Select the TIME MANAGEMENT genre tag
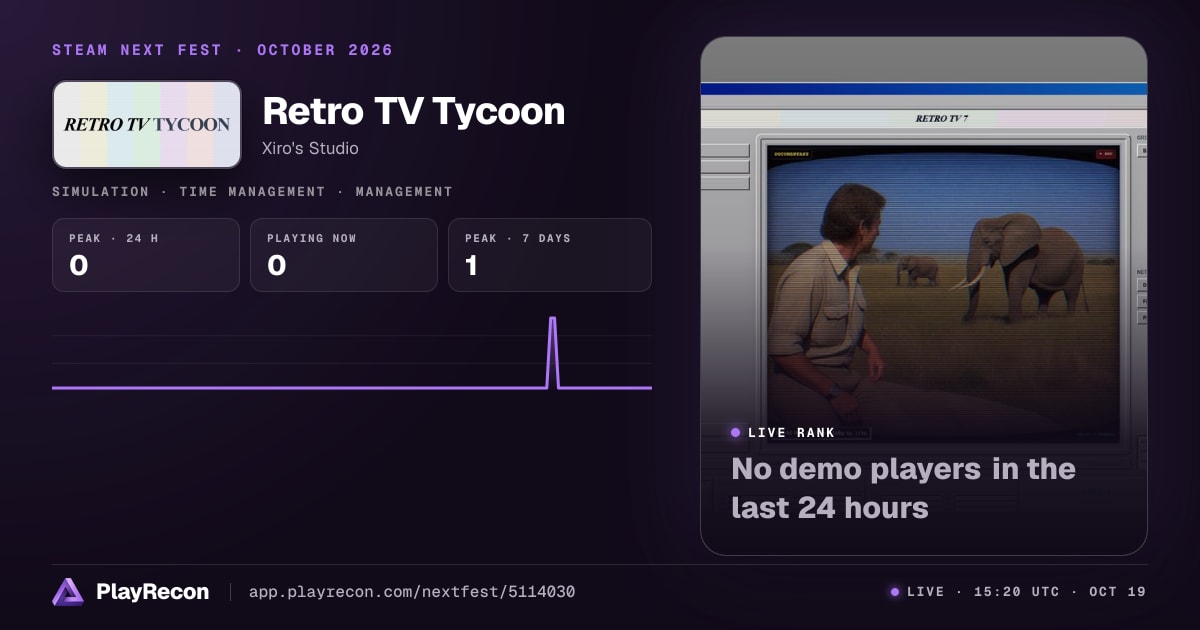The height and width of the screenshot is (630, 1200). click(252, 191)
